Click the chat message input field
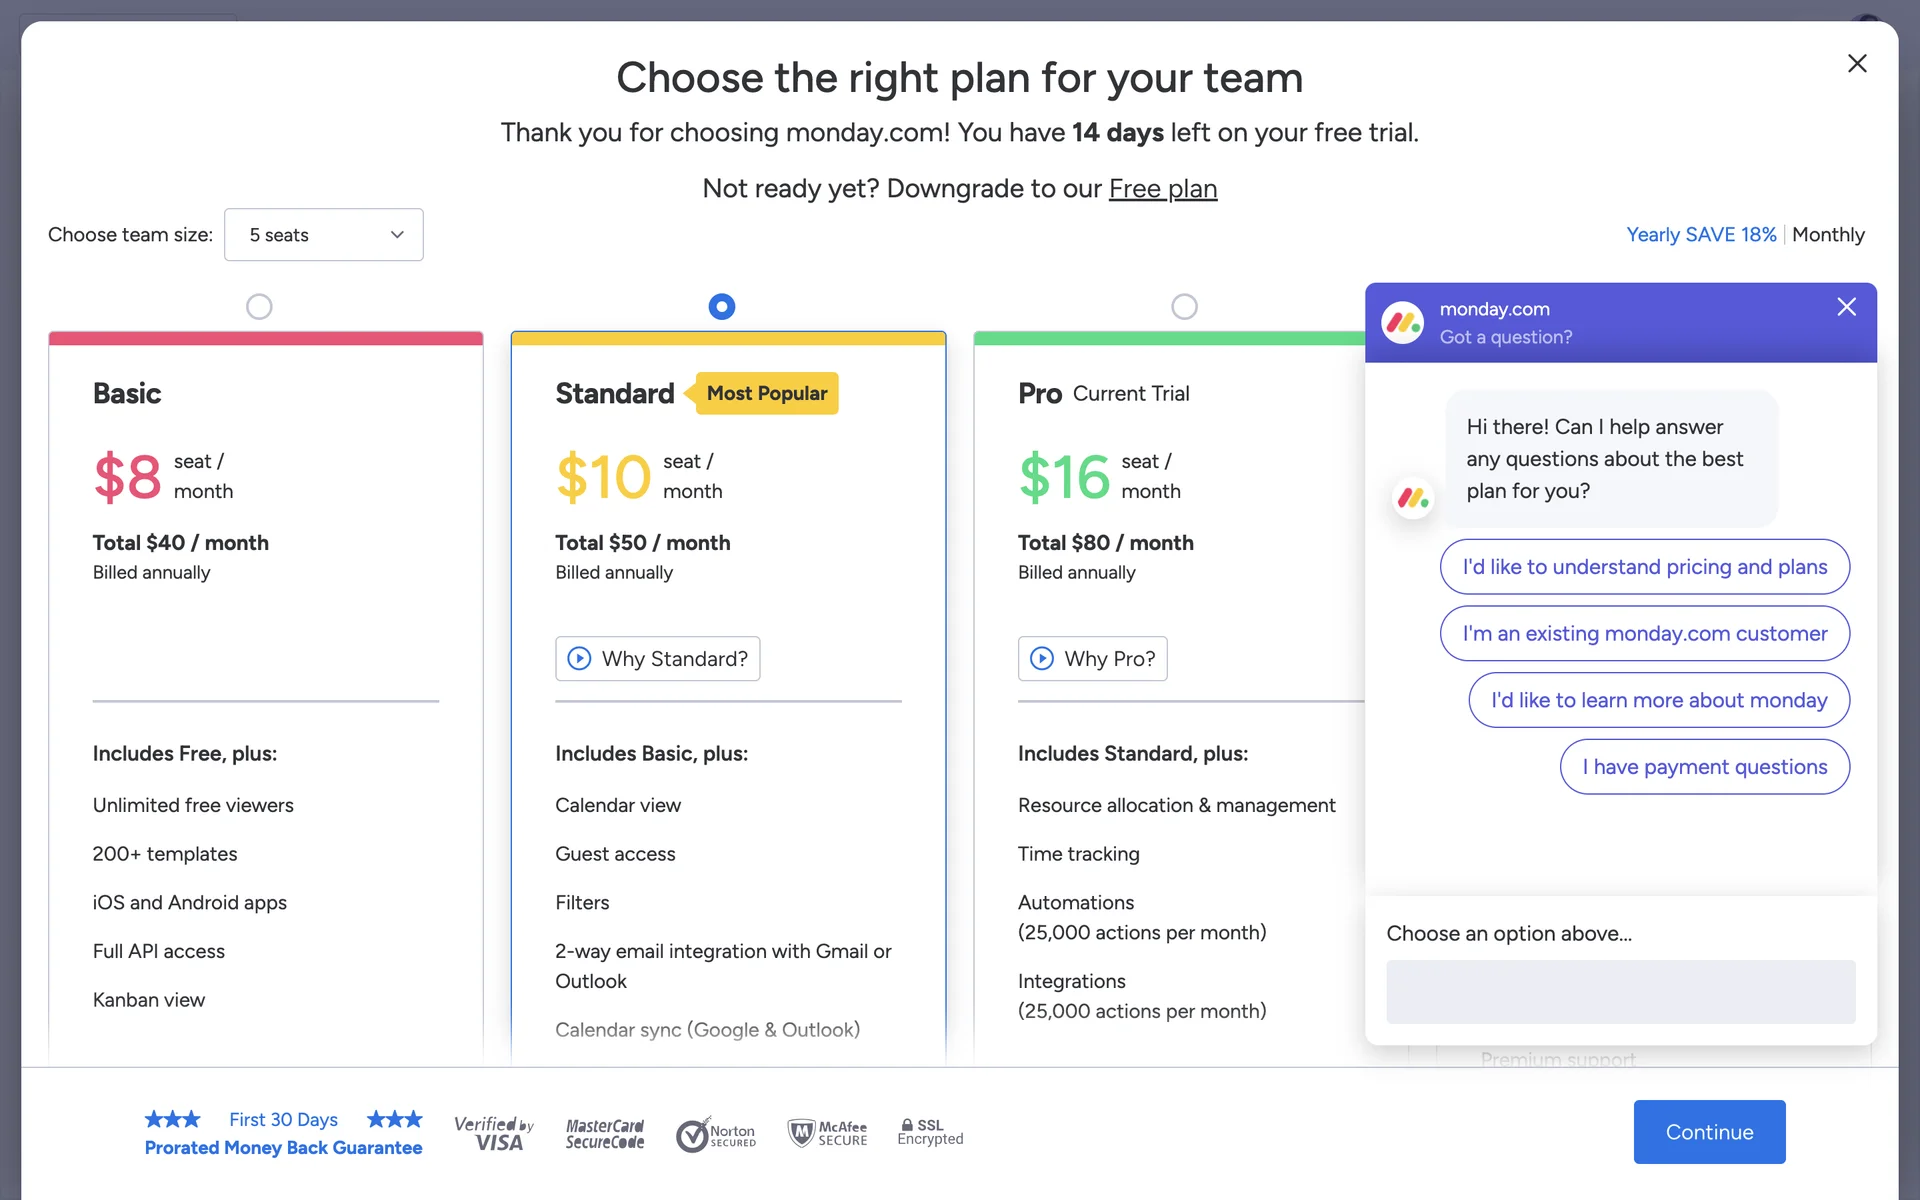This screenshot has height=1200, width=1920. coord(1620,992)
